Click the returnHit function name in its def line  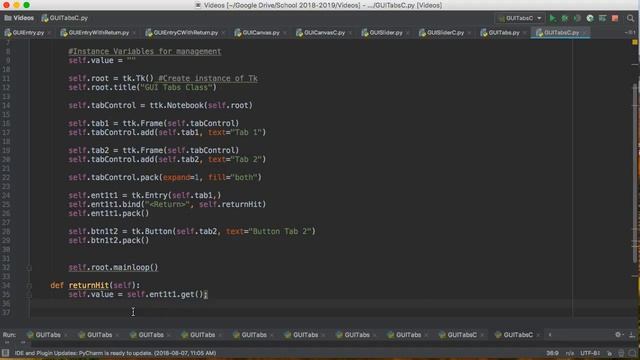(89, 285)
